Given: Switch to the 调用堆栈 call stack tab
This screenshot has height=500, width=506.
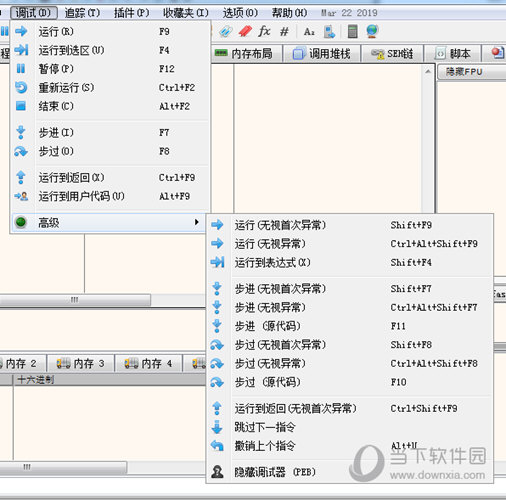Looking at the screenshot, I should pyautogui.click(x=322, y=53).
